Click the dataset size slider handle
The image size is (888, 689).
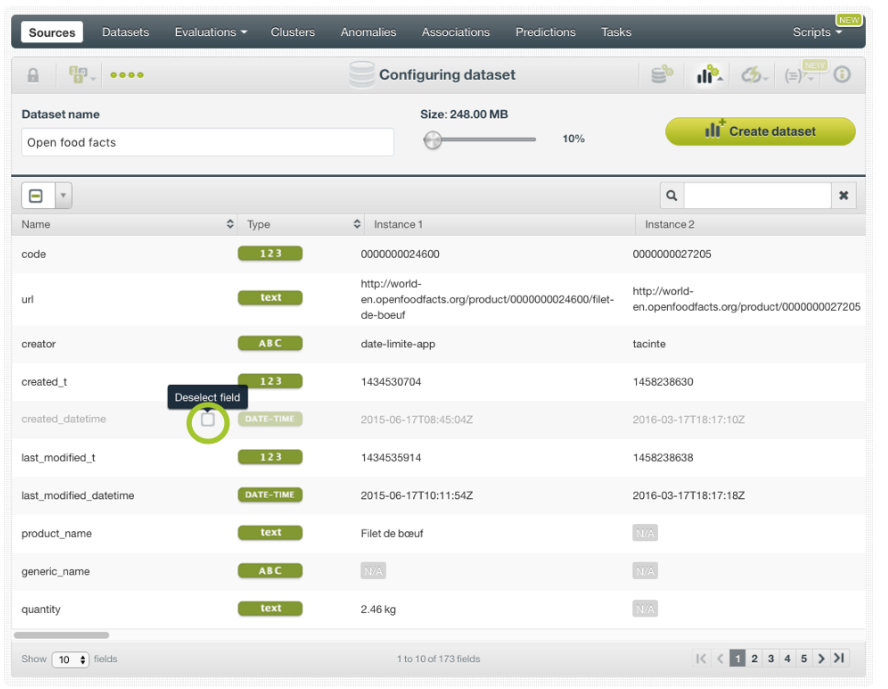point(432,140)
